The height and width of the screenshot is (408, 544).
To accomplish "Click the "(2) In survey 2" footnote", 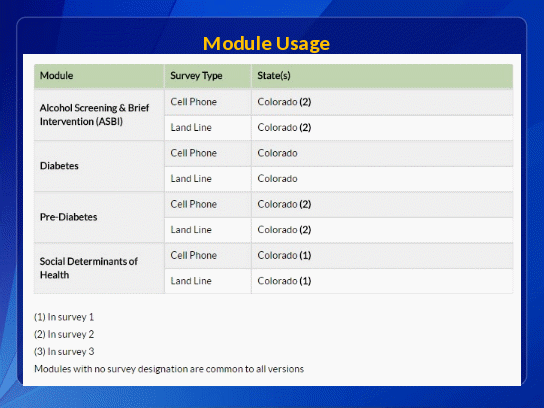I will pos(64,334).
